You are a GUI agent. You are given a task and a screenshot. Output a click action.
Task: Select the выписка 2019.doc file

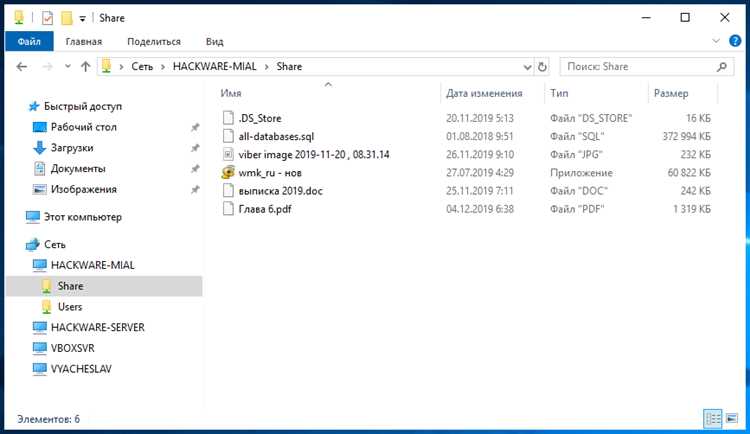click(280, 191)
